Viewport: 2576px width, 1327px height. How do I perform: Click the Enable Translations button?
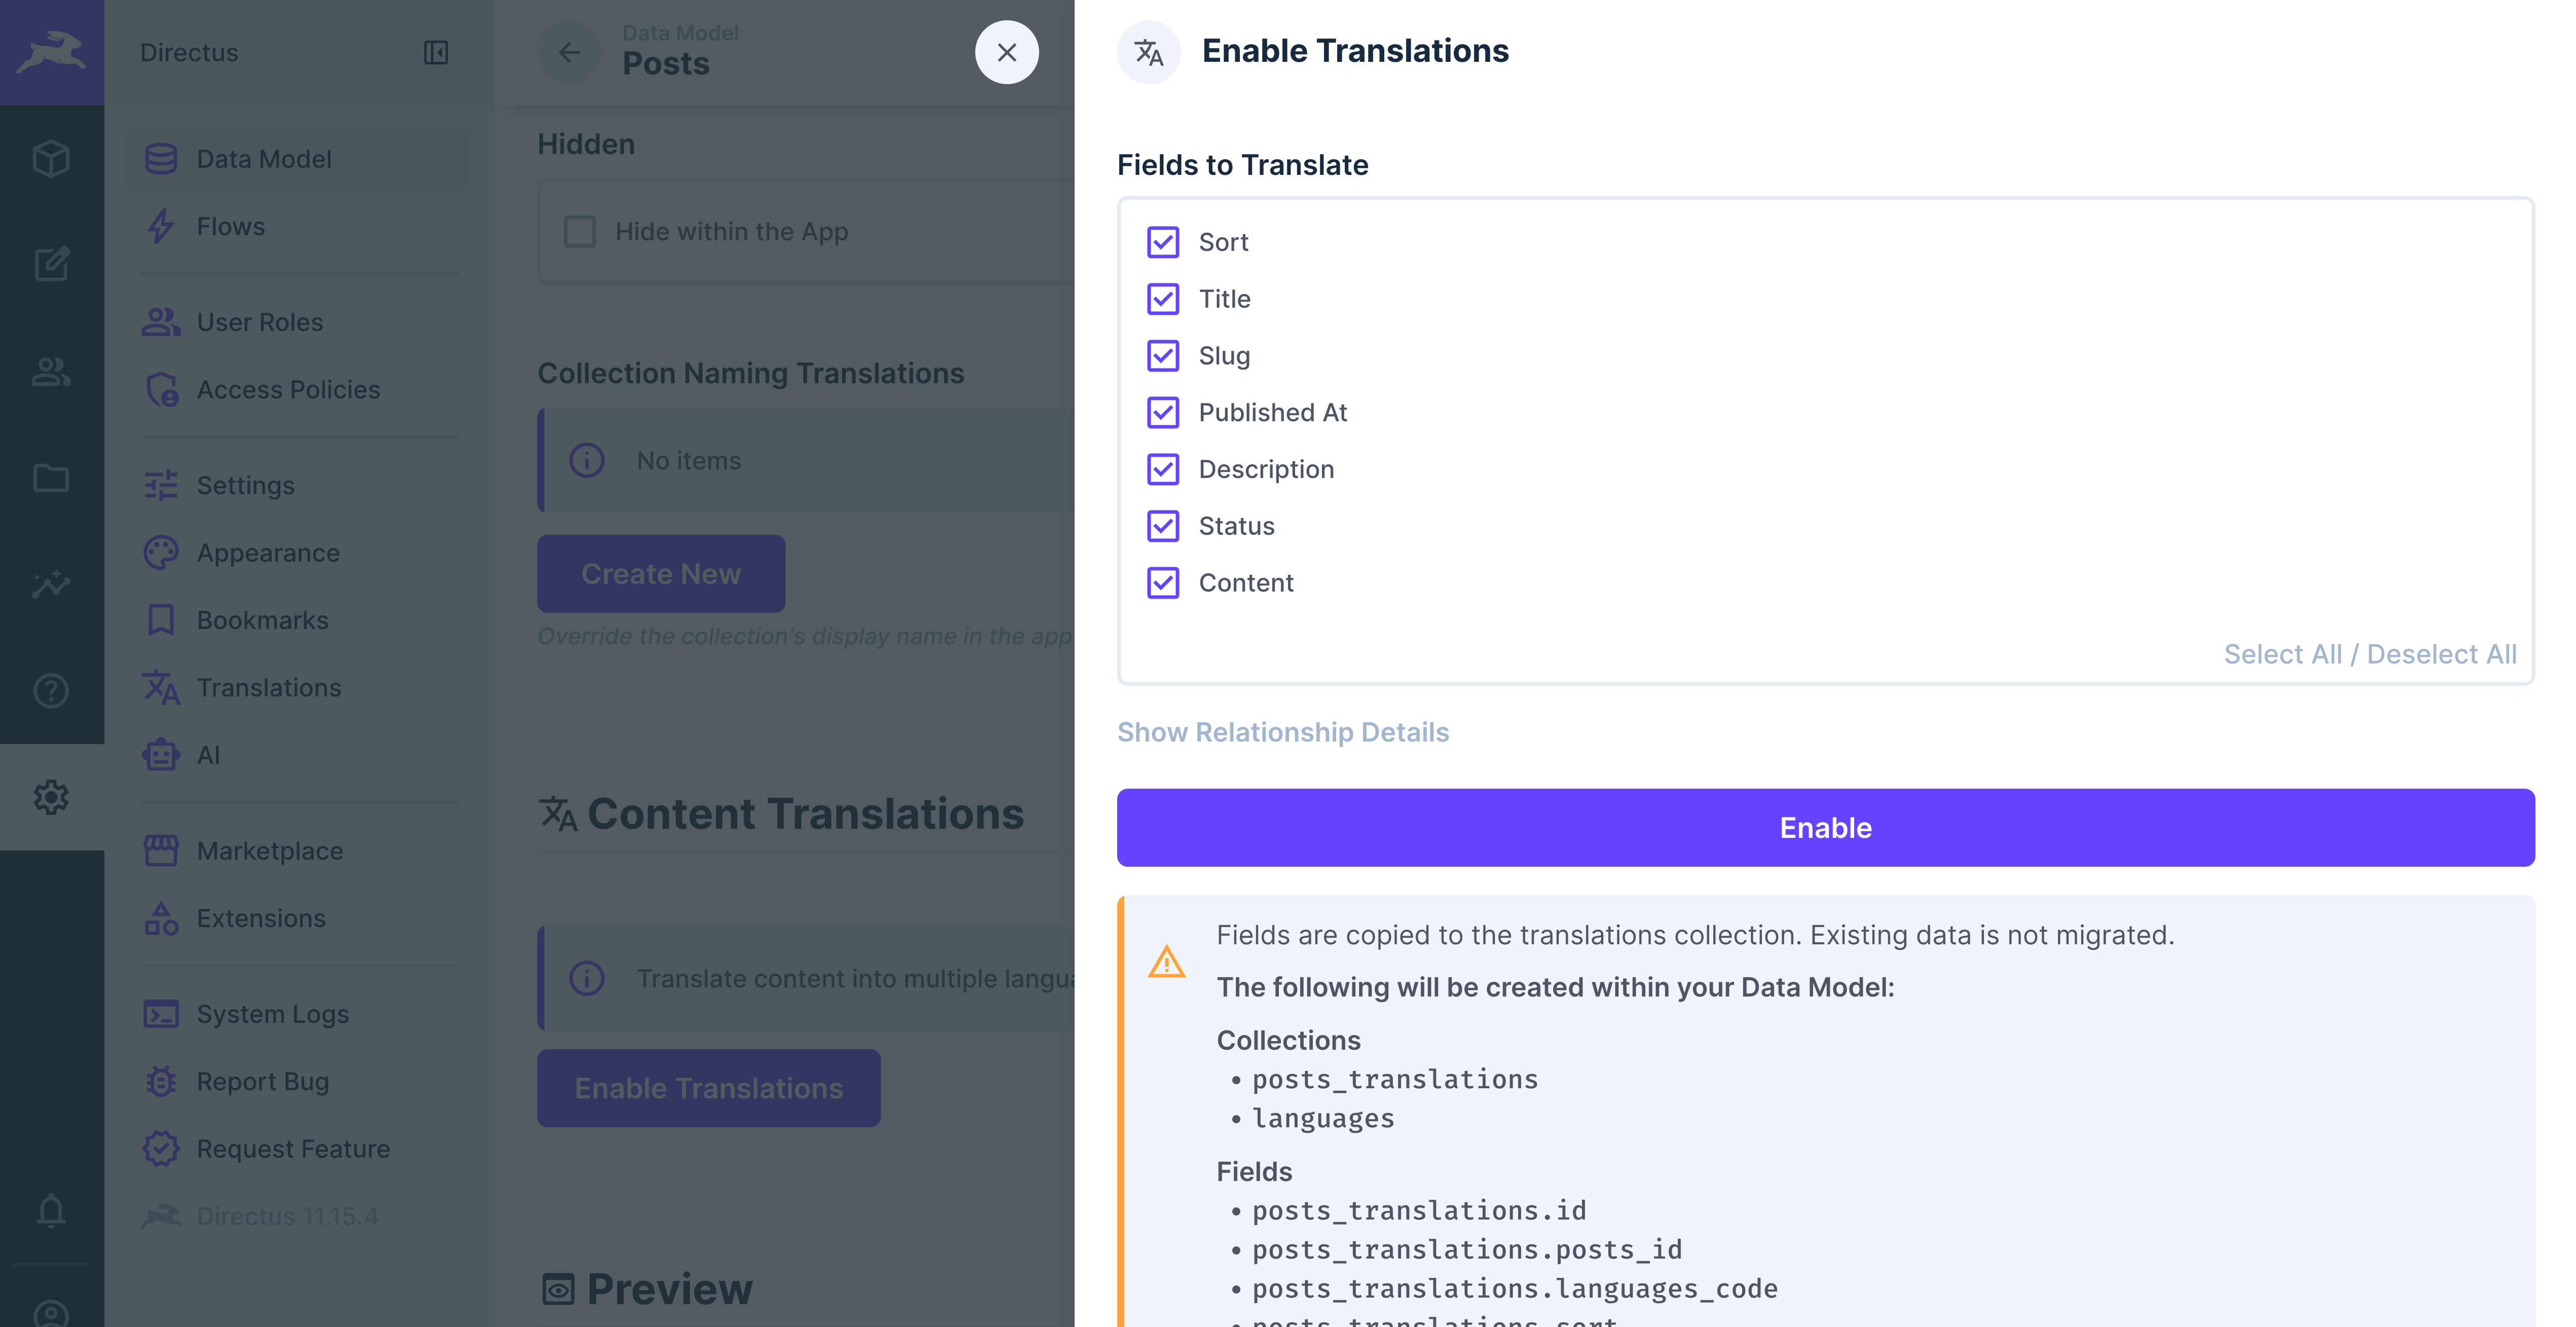click(708, 1088)
